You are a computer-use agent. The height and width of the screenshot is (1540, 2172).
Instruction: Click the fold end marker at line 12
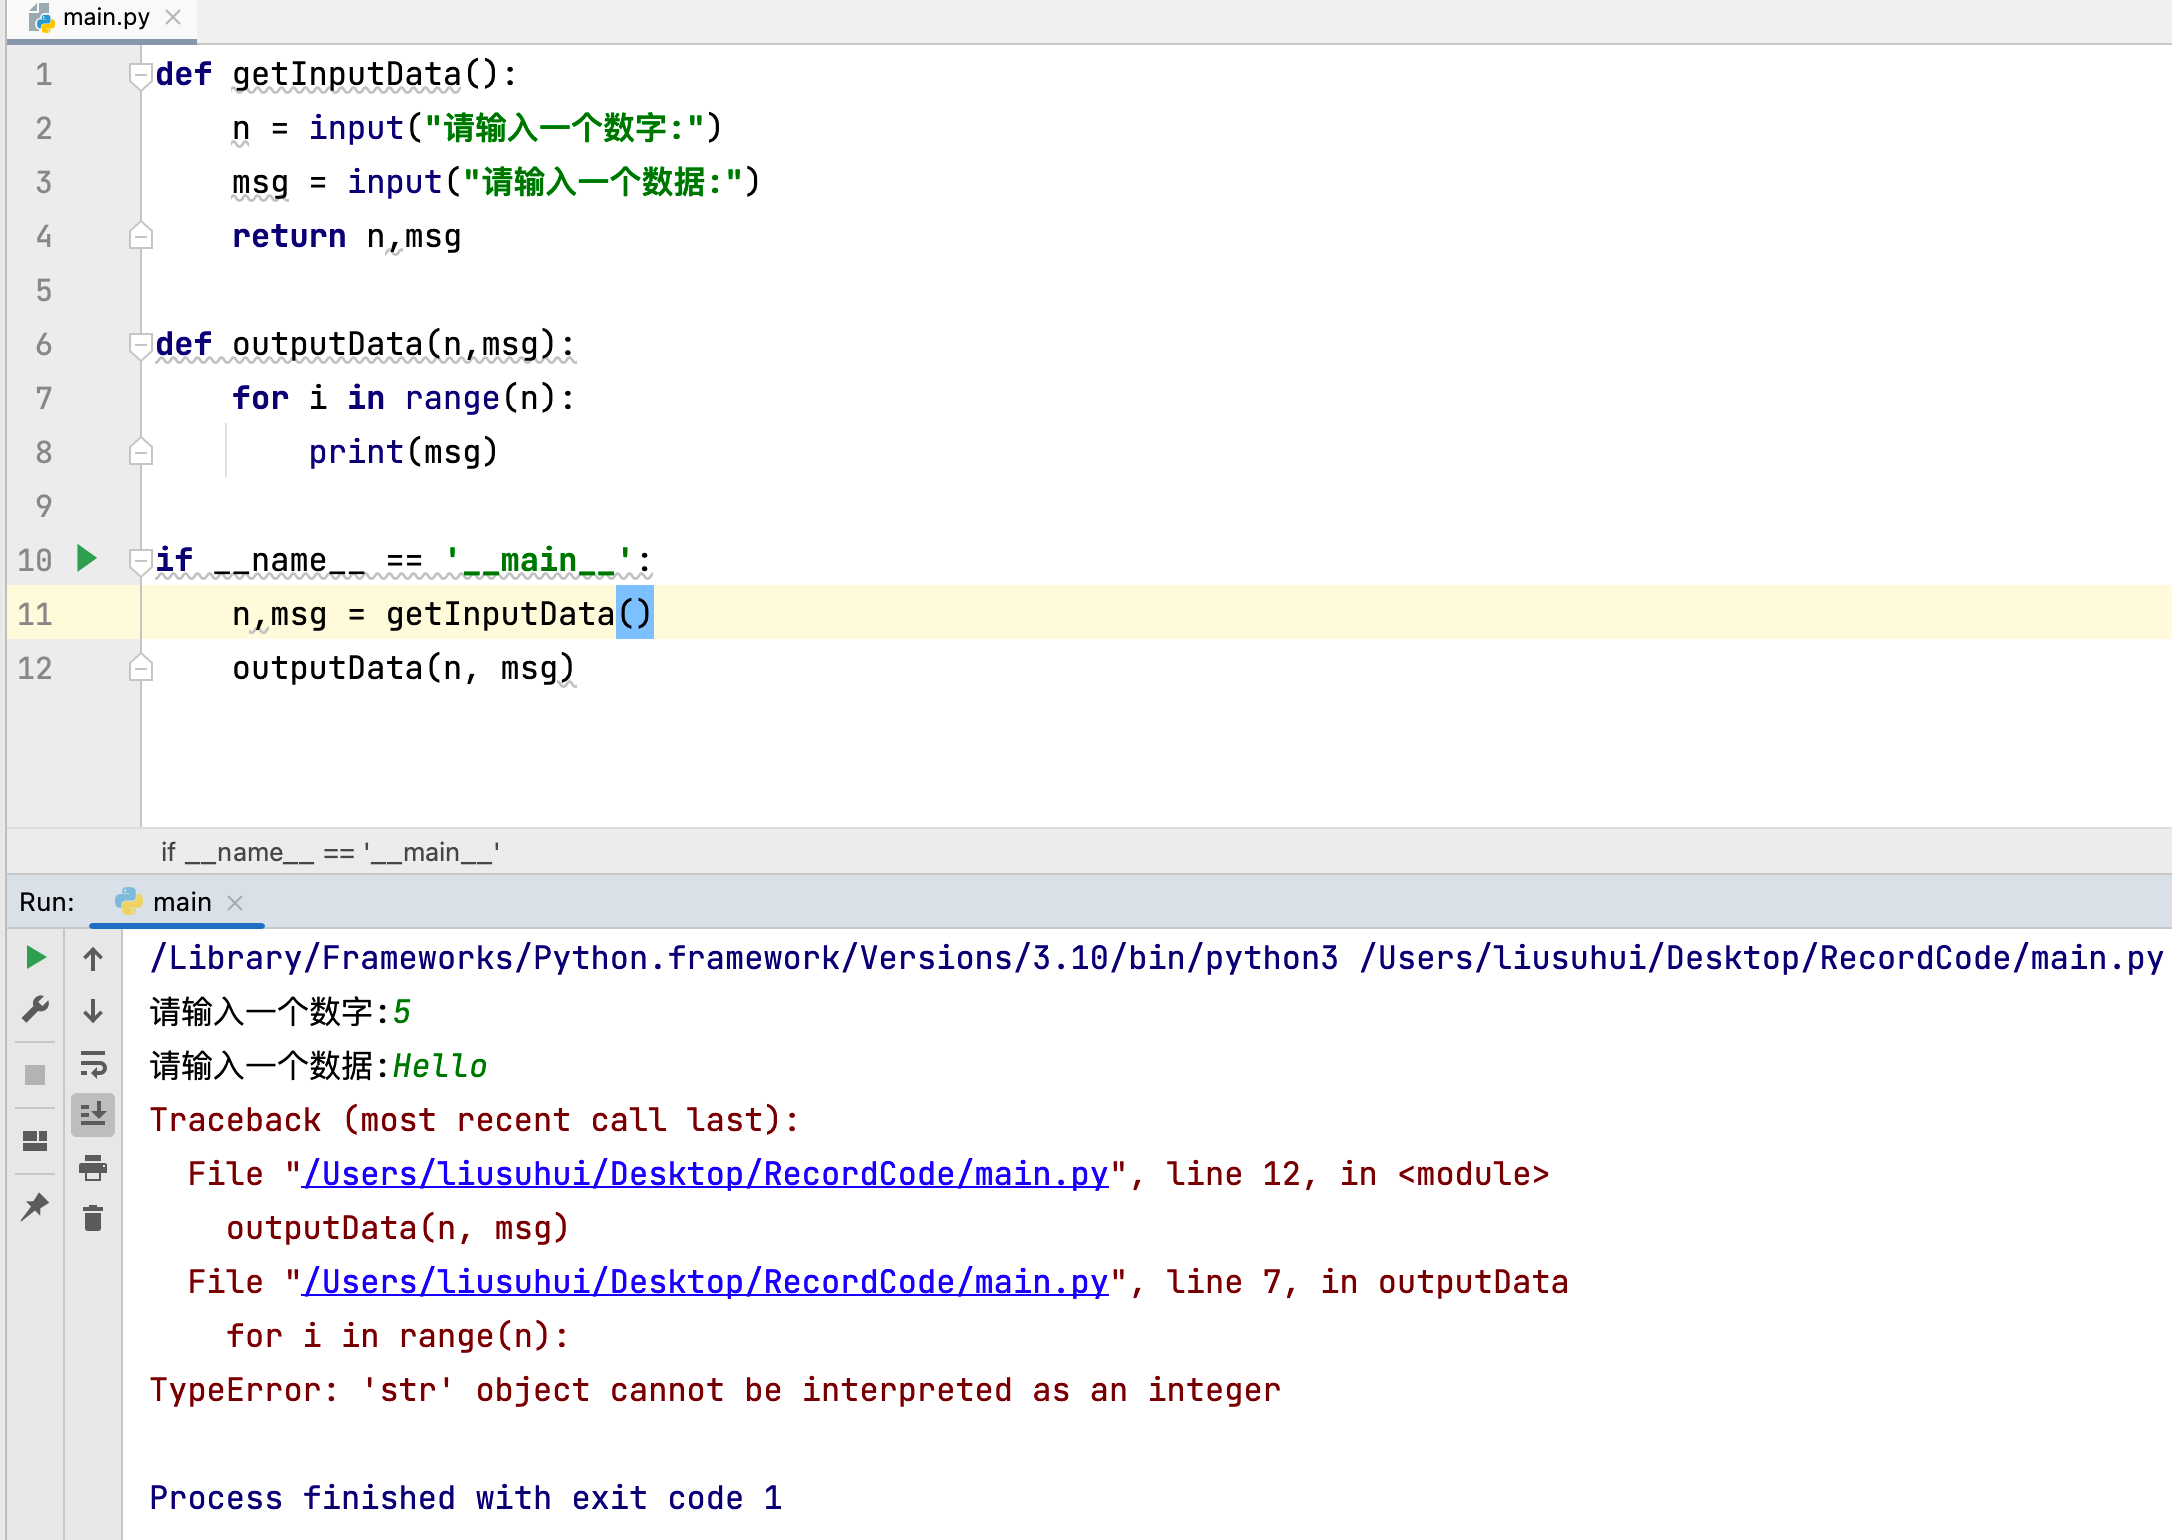click(x=141, y=668)
